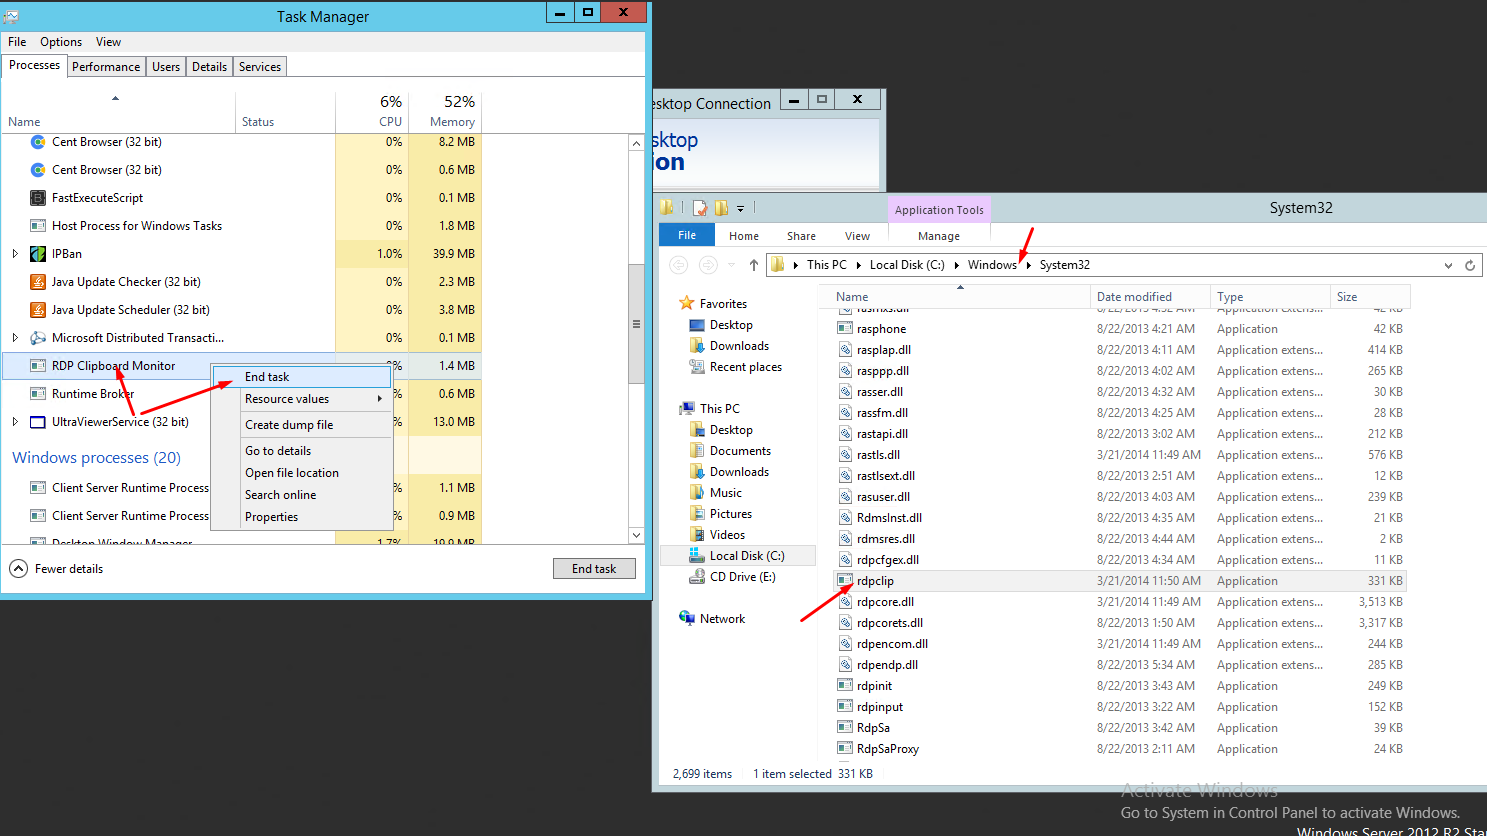The image size is (1487, 836).
Task: Click the Windows processes (20) group heading
Action: (96, 458)
